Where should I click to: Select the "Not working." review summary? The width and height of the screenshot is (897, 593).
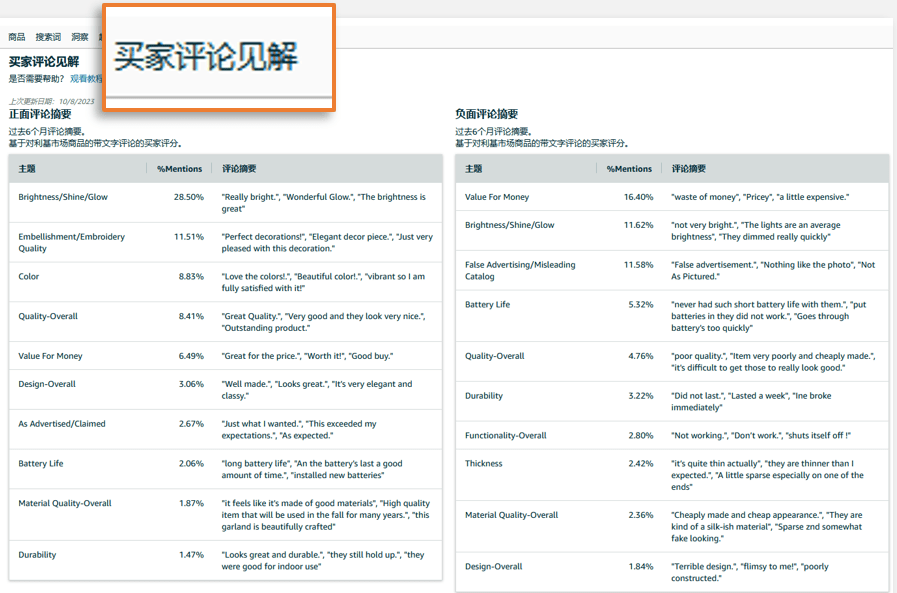[761, 435]
